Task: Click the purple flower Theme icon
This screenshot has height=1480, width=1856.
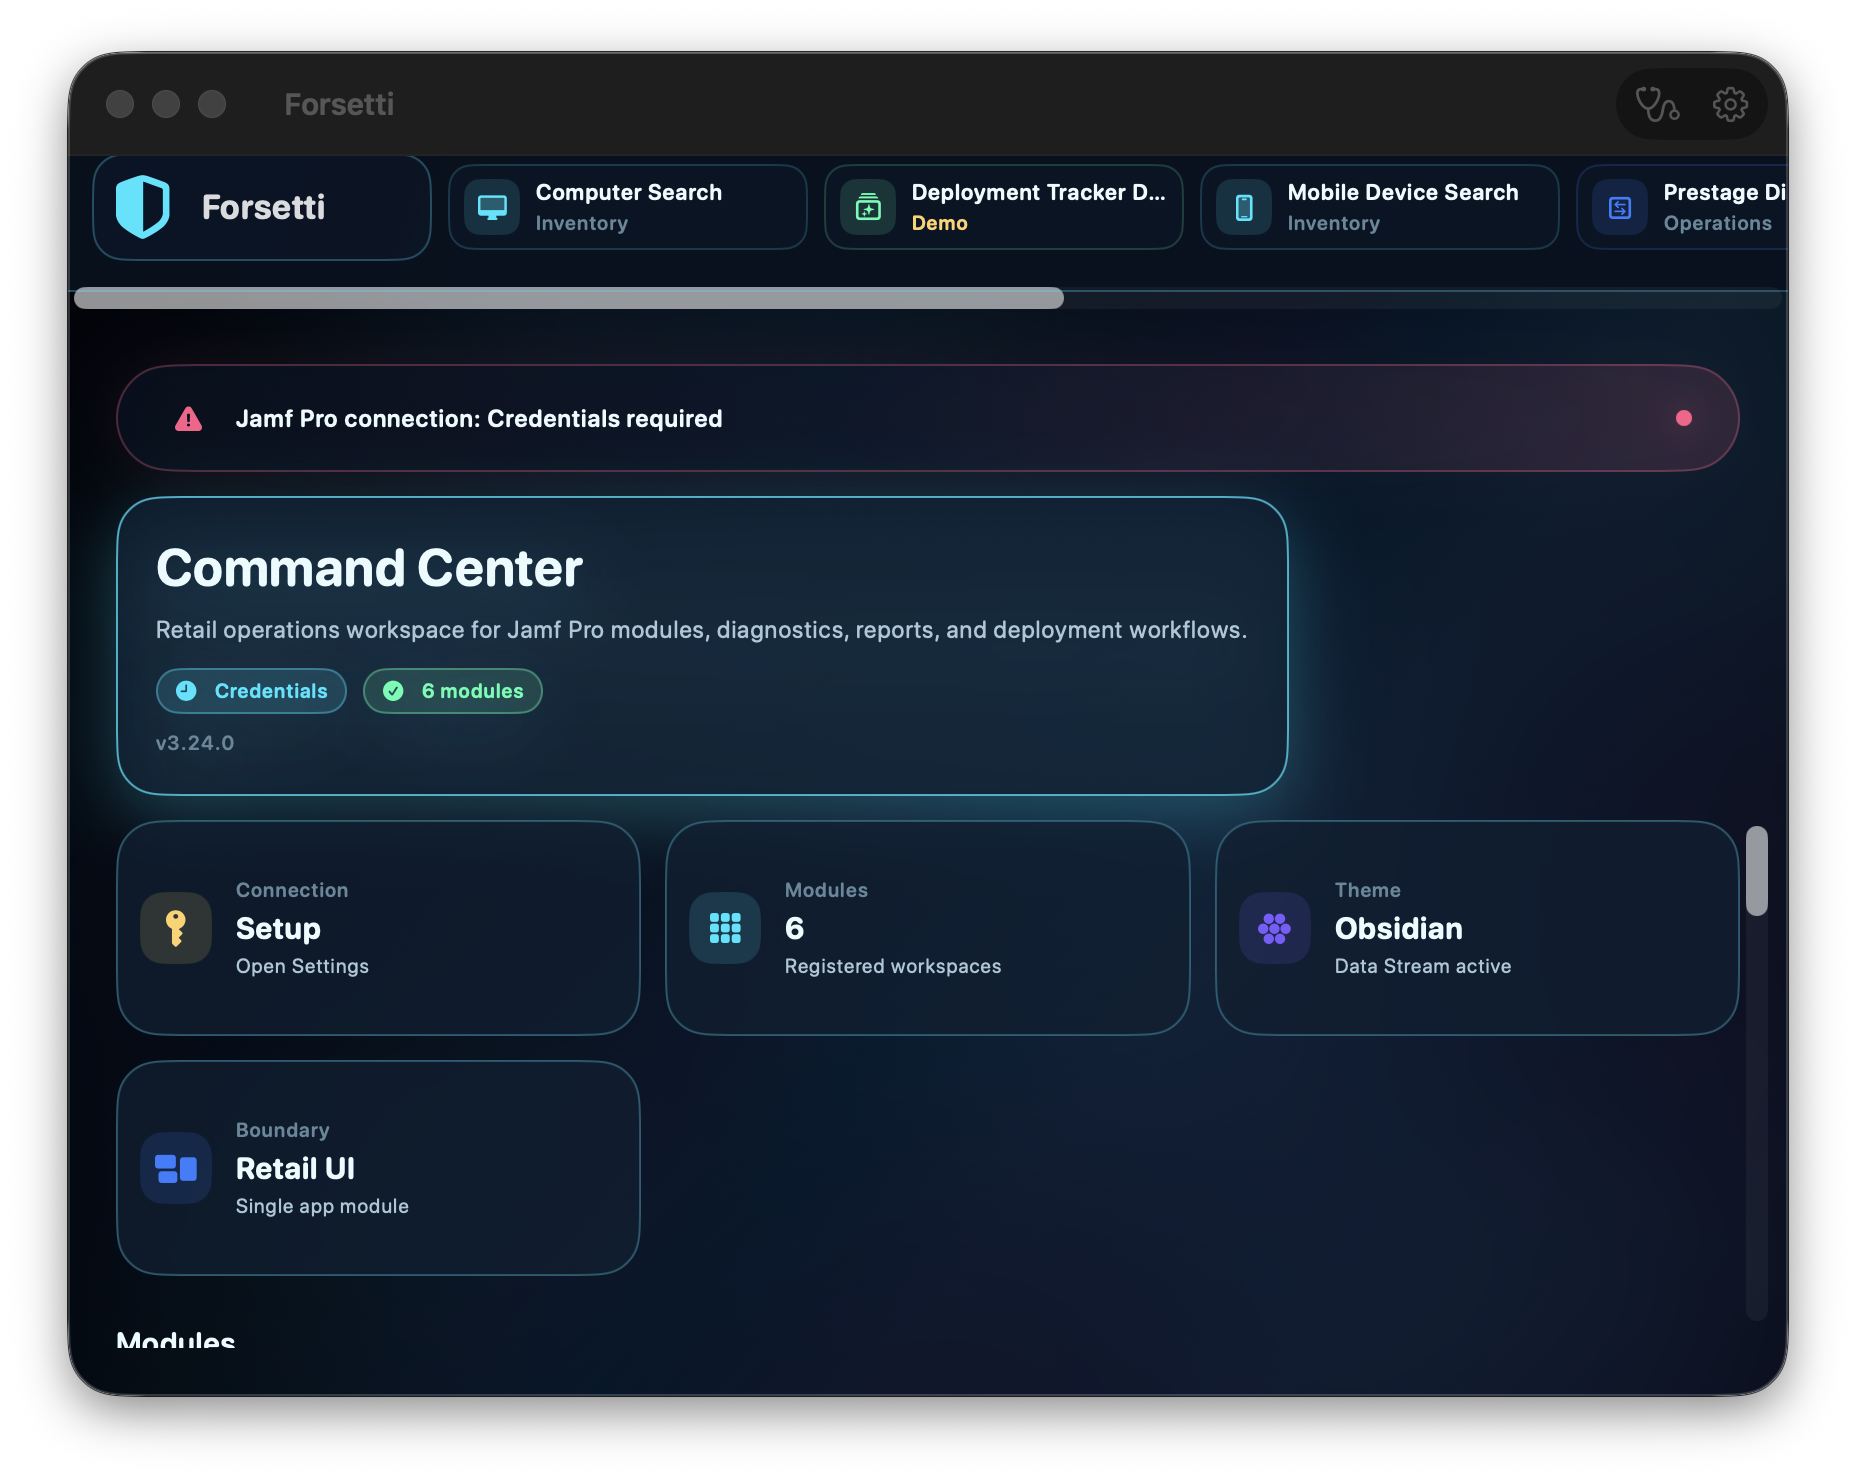Action: (1275, 928)
